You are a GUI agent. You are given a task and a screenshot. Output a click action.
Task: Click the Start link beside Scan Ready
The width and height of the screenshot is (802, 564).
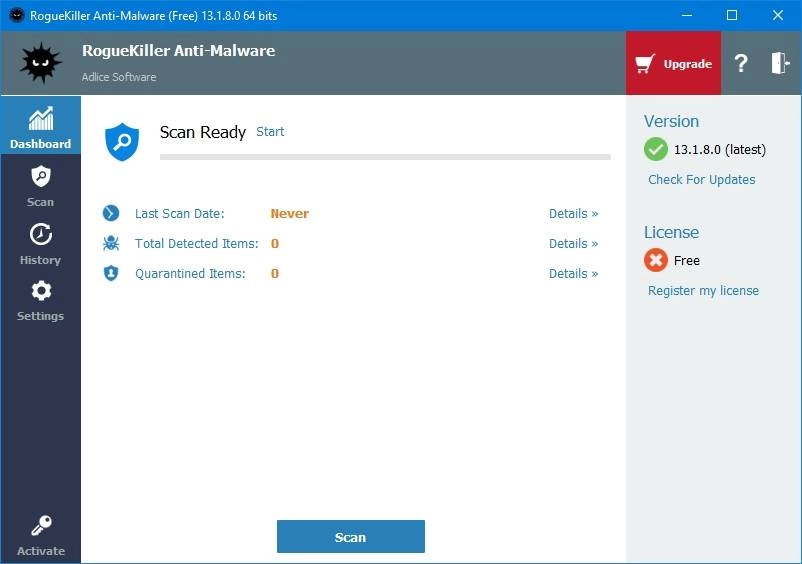click(x=270, y=131)
